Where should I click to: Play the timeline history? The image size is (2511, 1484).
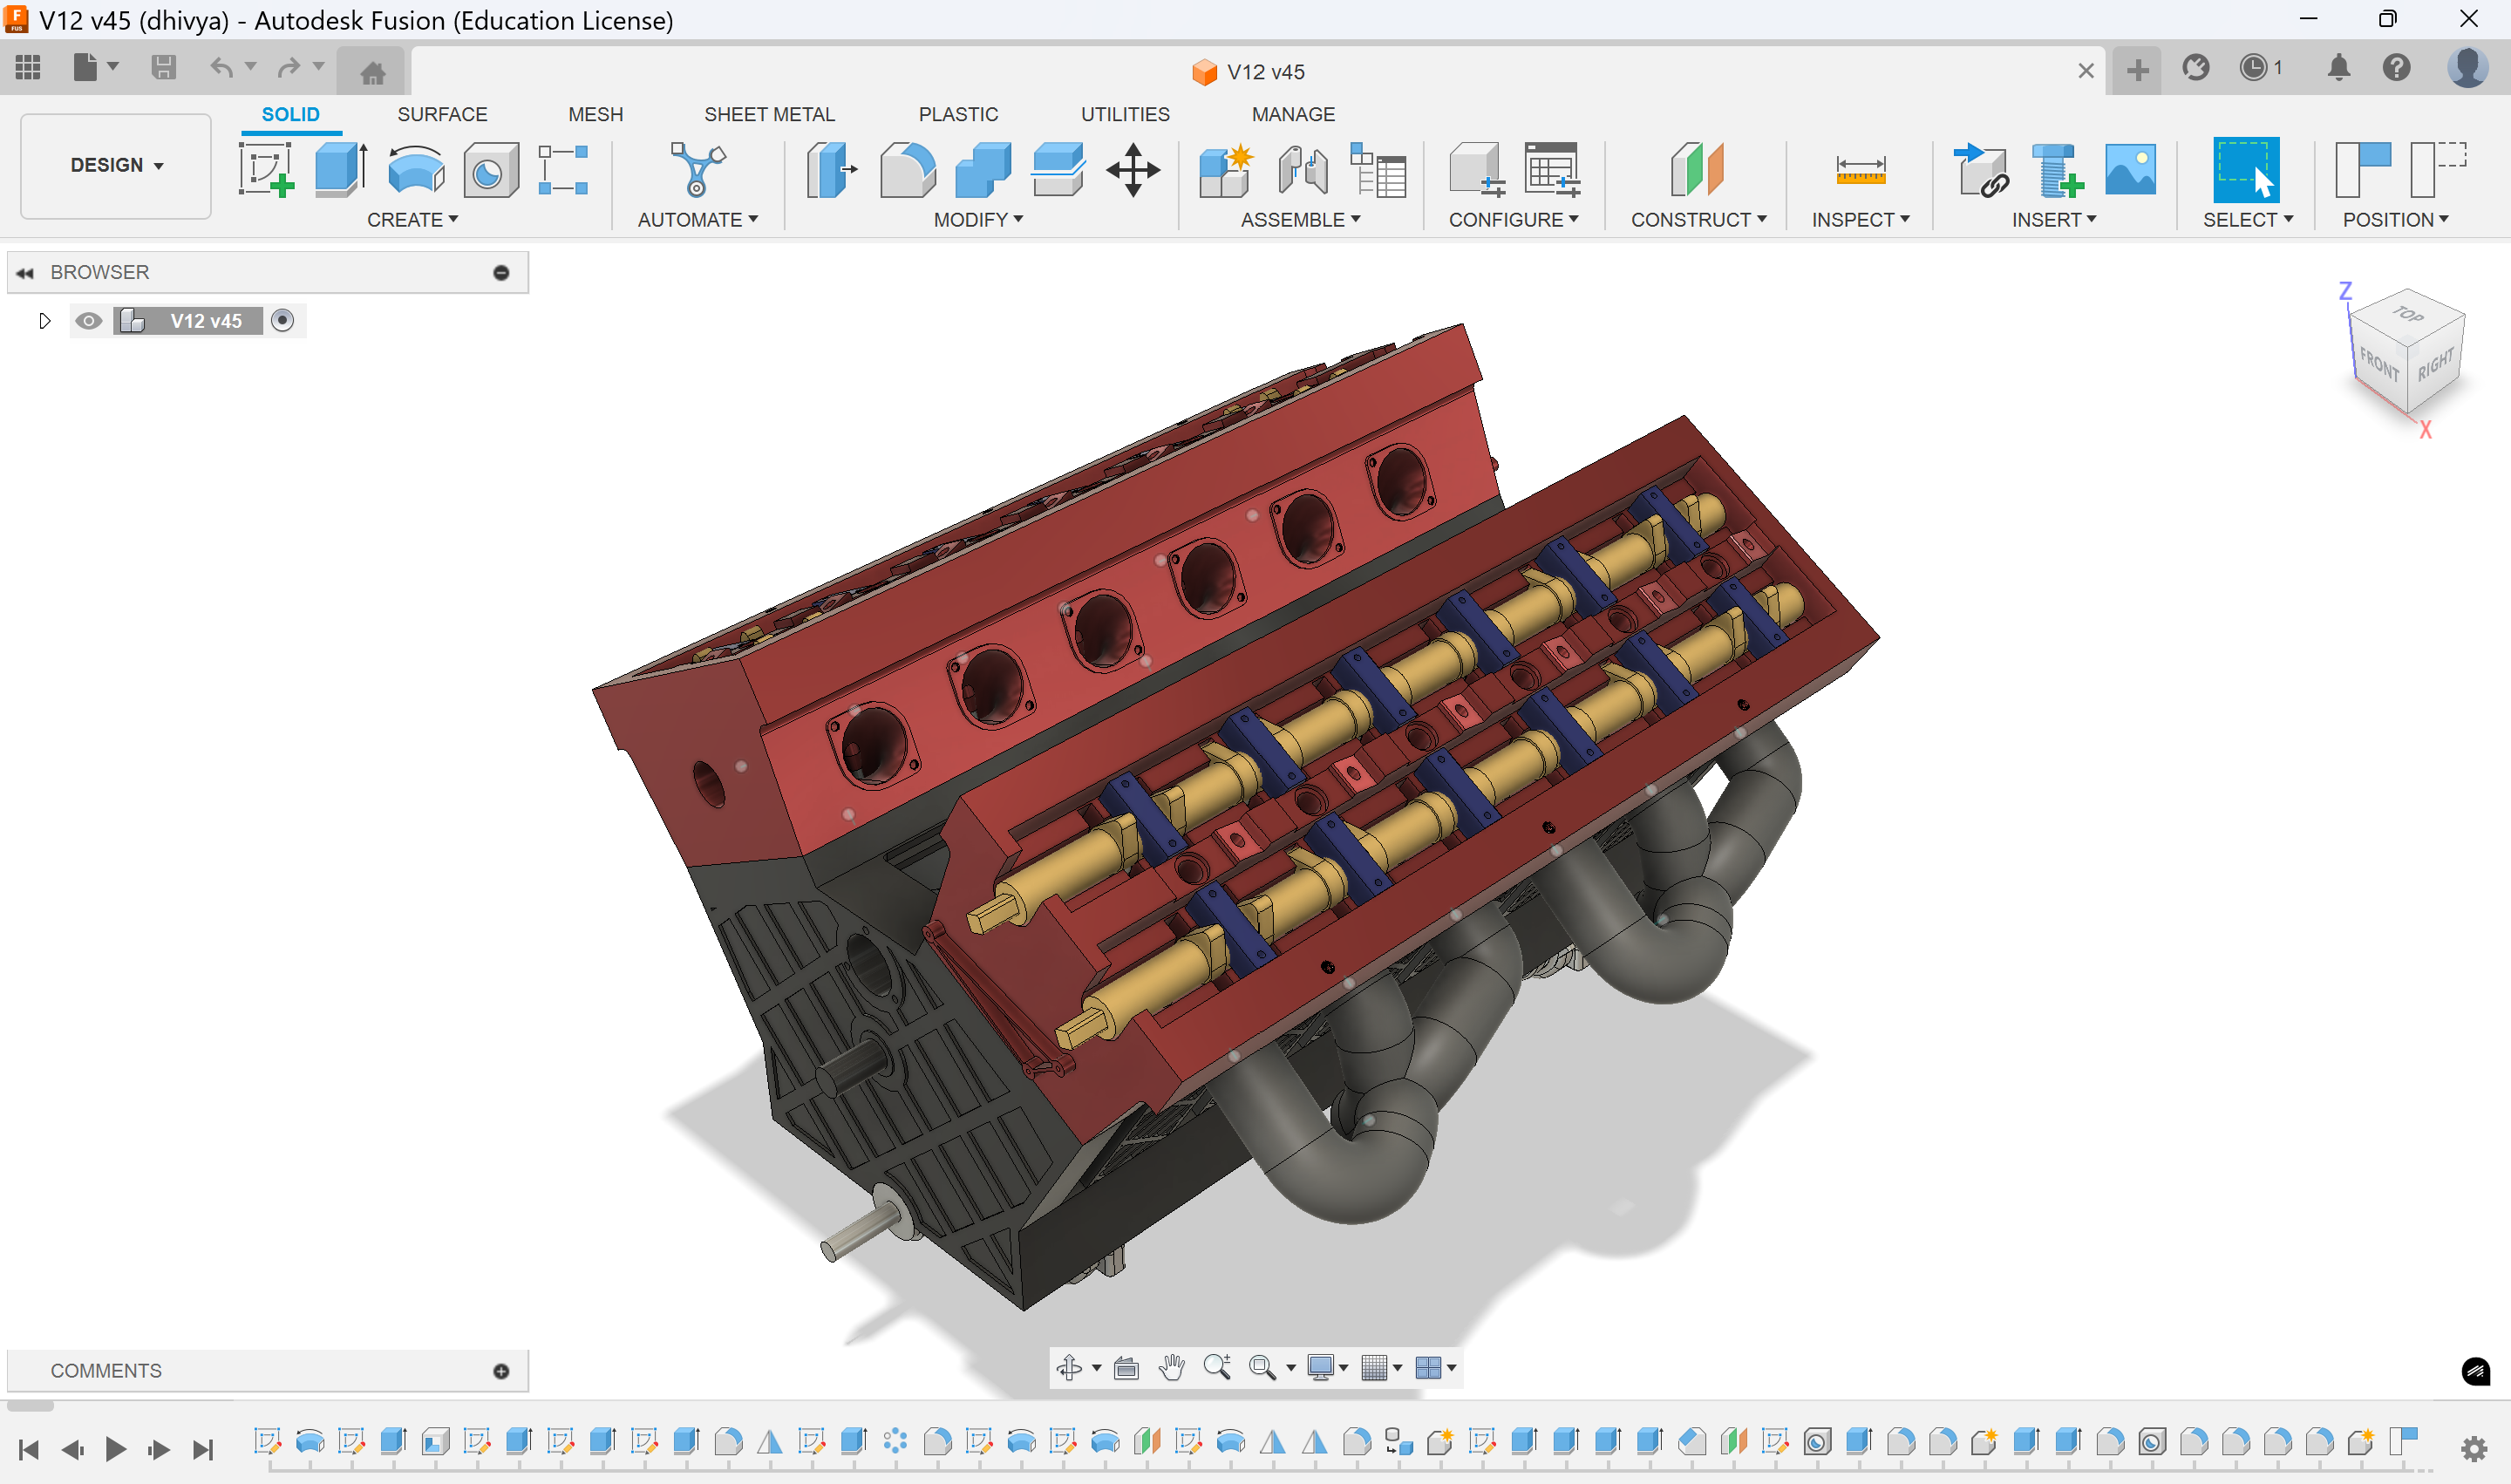point(115,1448)
